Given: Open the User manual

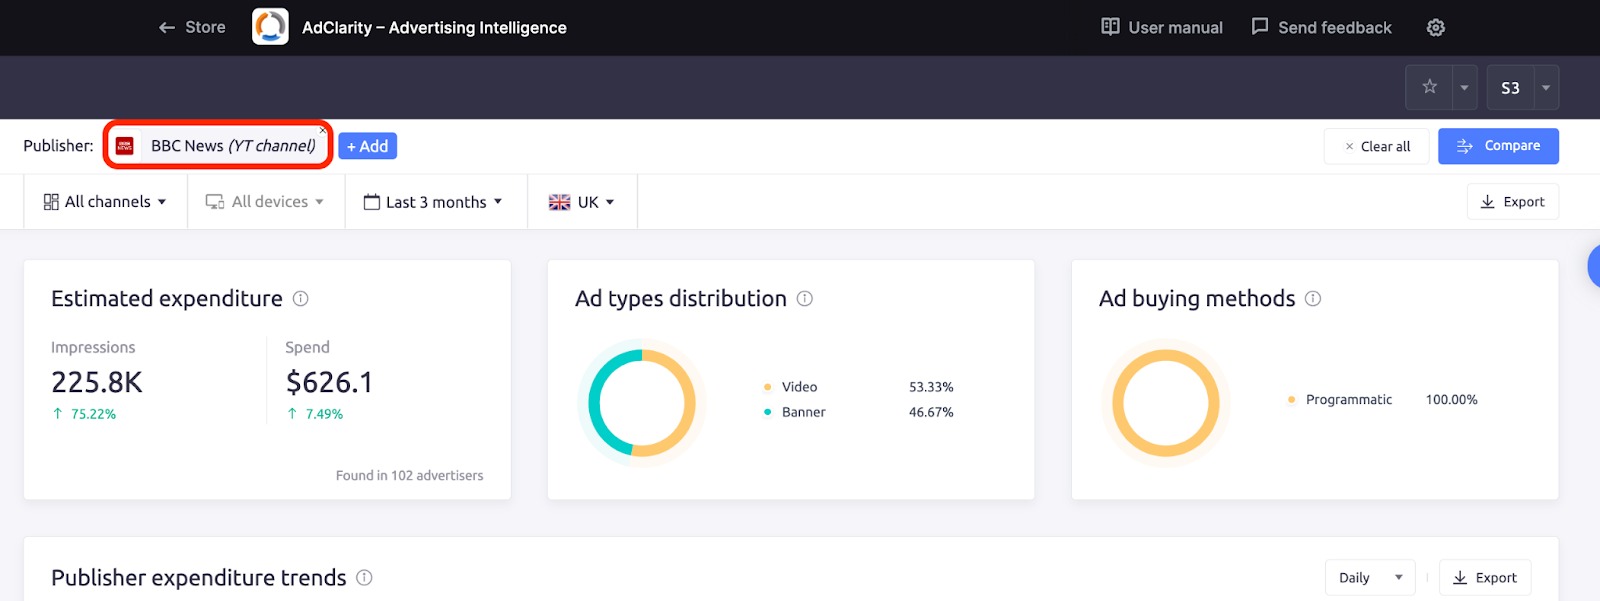Looking at the screenshot, I should [x=1162, y=28].
